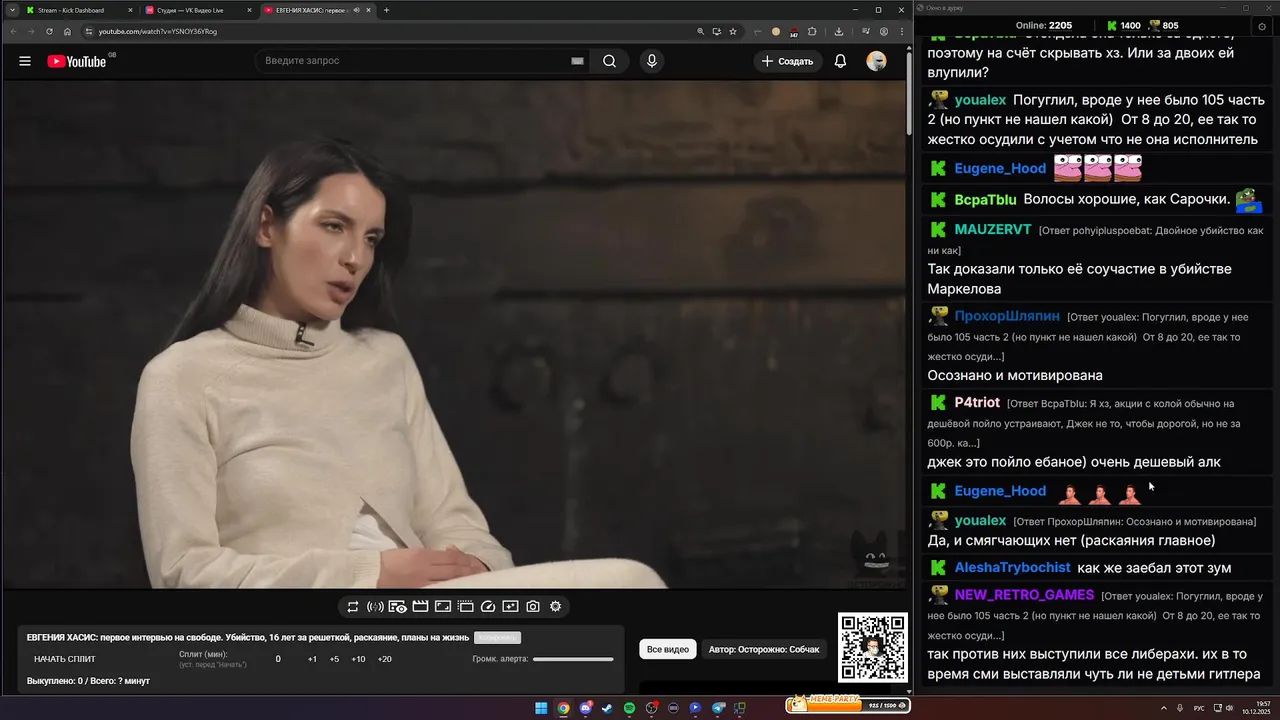The width and height of the screenshot is (1280, 720).
Task: Add +1 minute to split
Action: click(x=312, y=659)
